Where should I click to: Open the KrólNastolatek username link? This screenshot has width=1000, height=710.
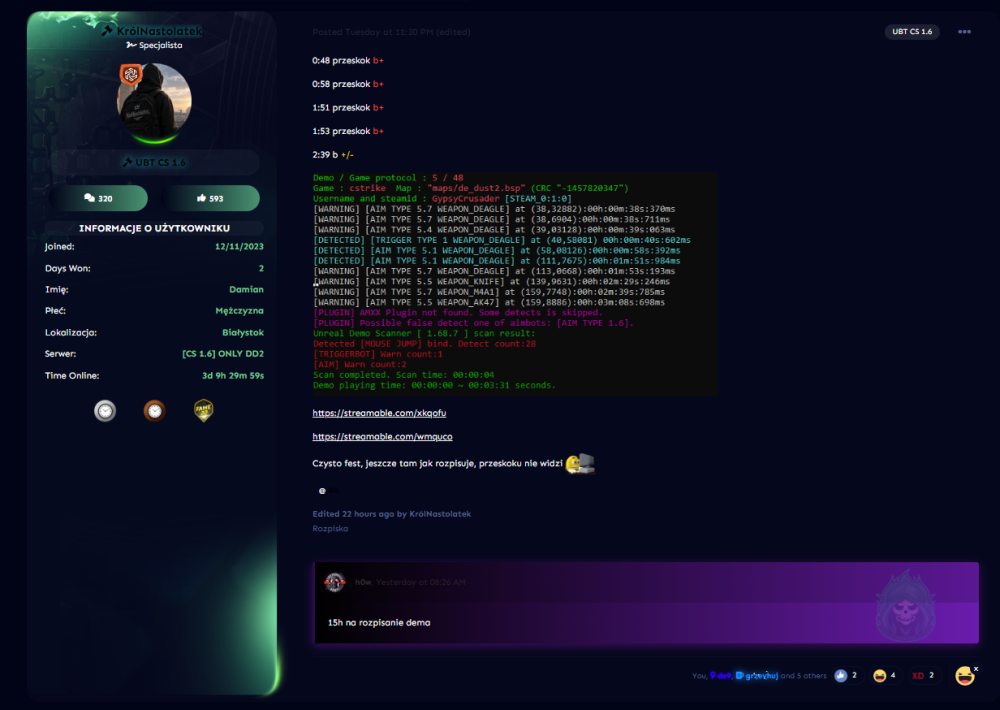pos(159,31)
